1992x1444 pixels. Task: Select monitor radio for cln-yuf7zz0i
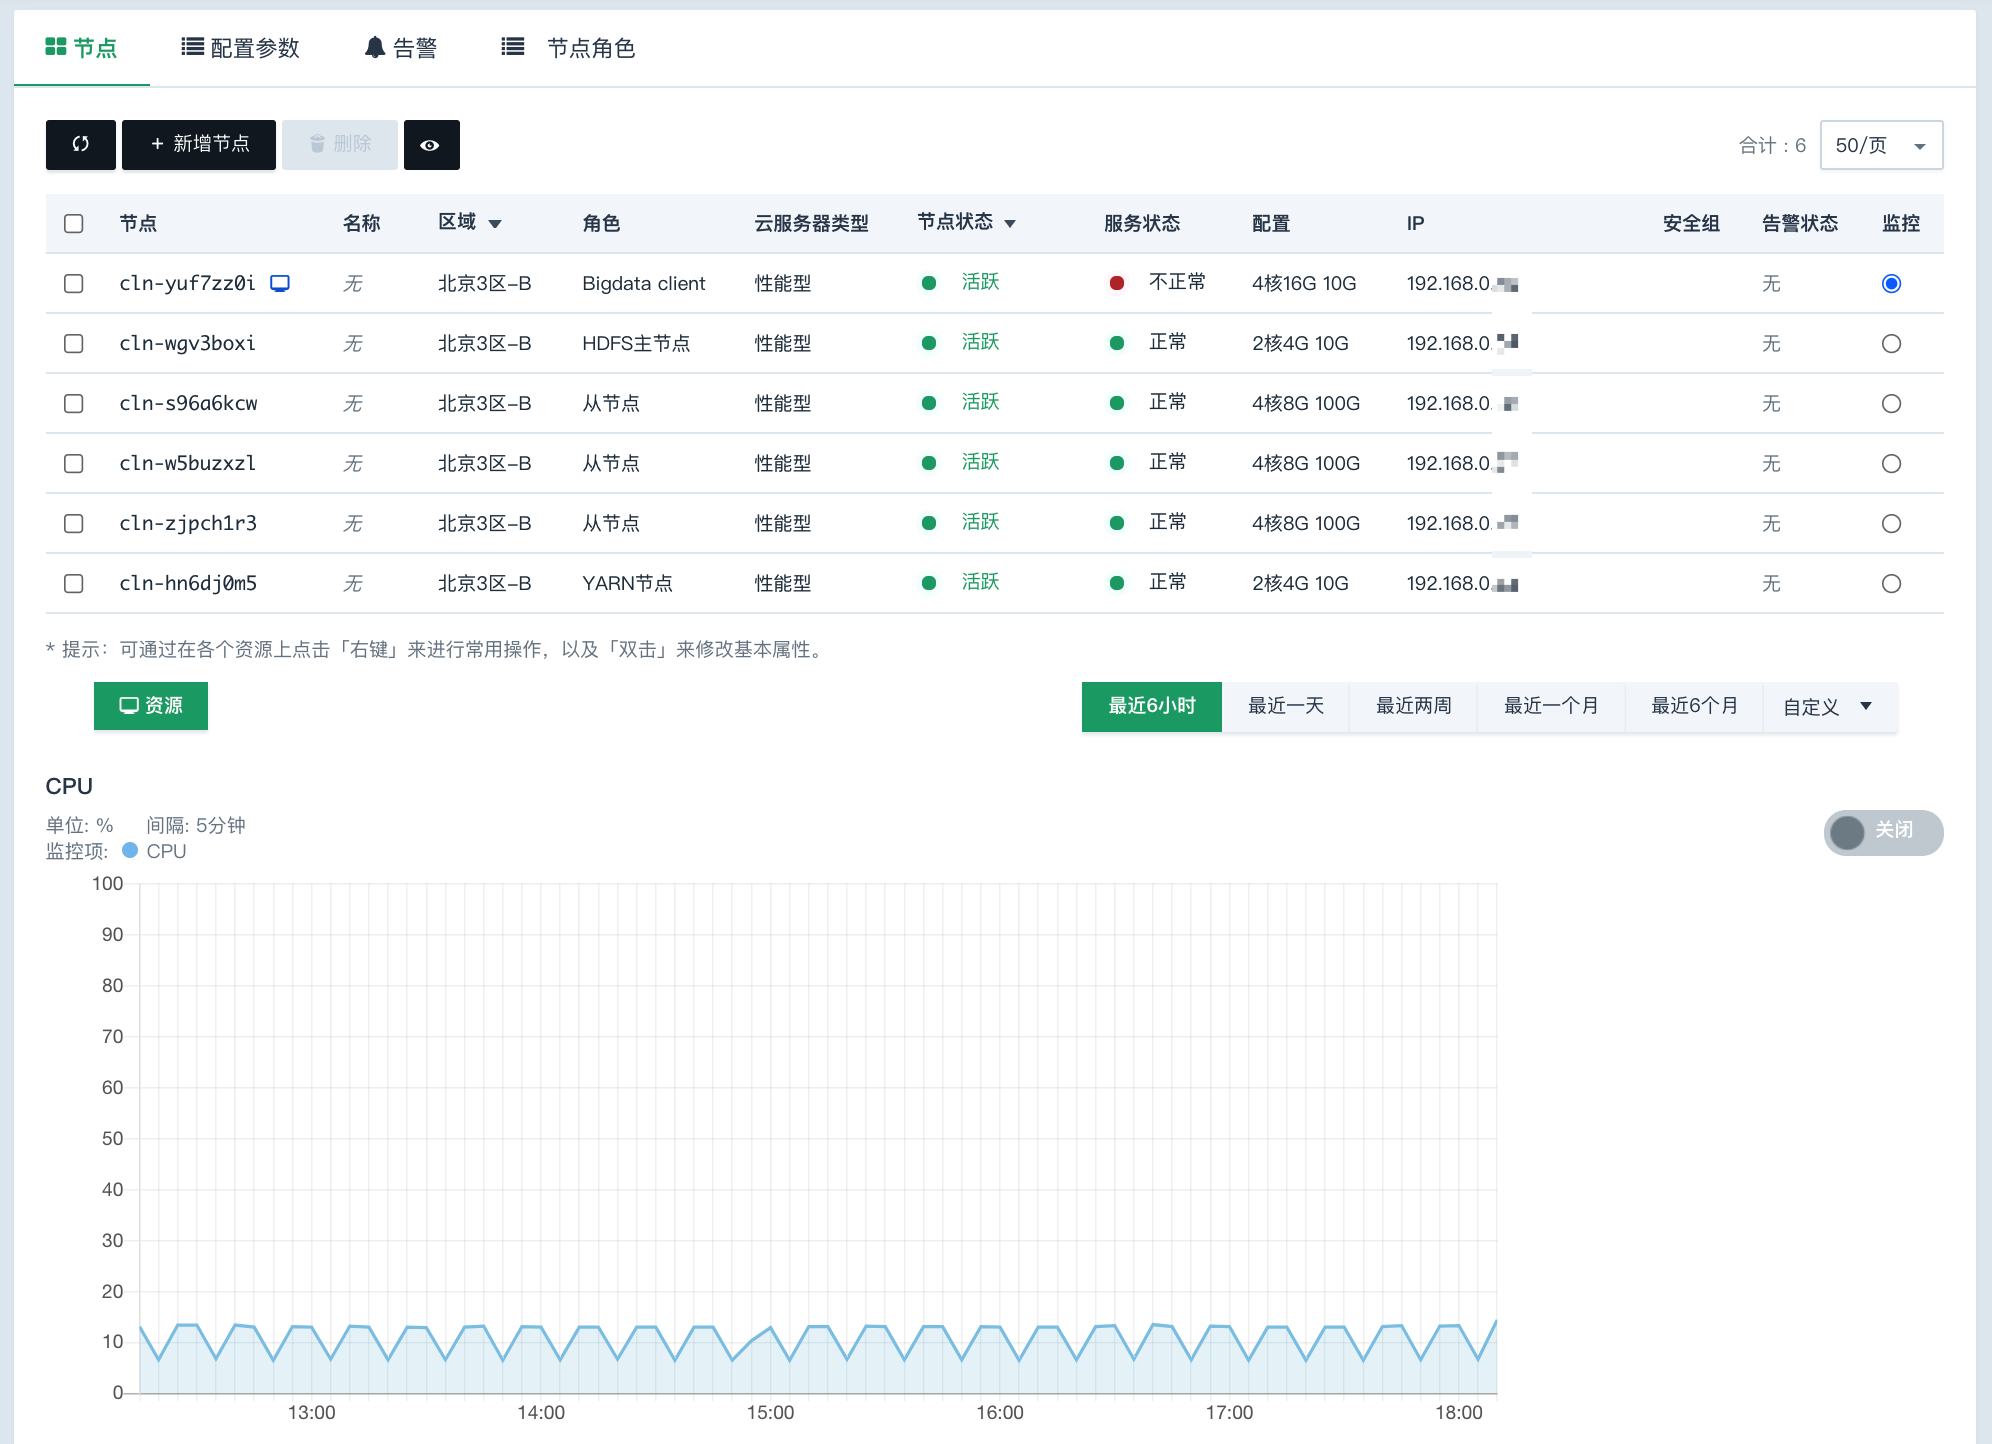(x=1891, y=284)
